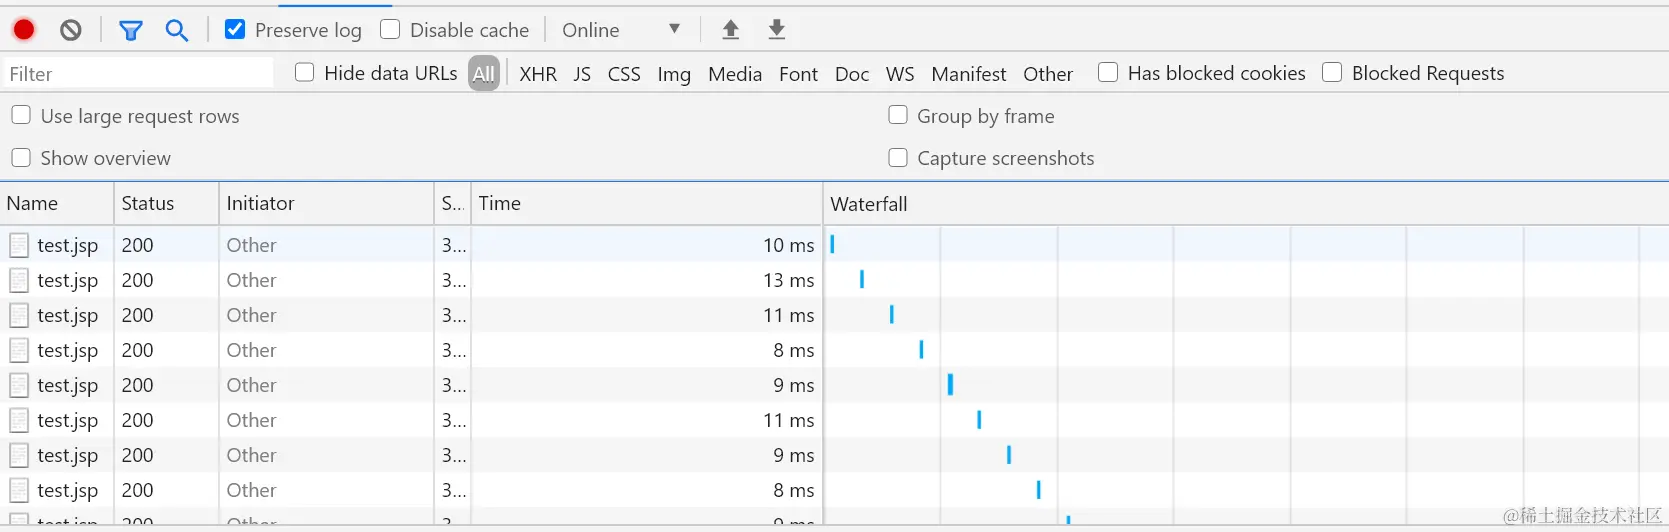Click the waterfall bar of the first request

coord(832,245)
